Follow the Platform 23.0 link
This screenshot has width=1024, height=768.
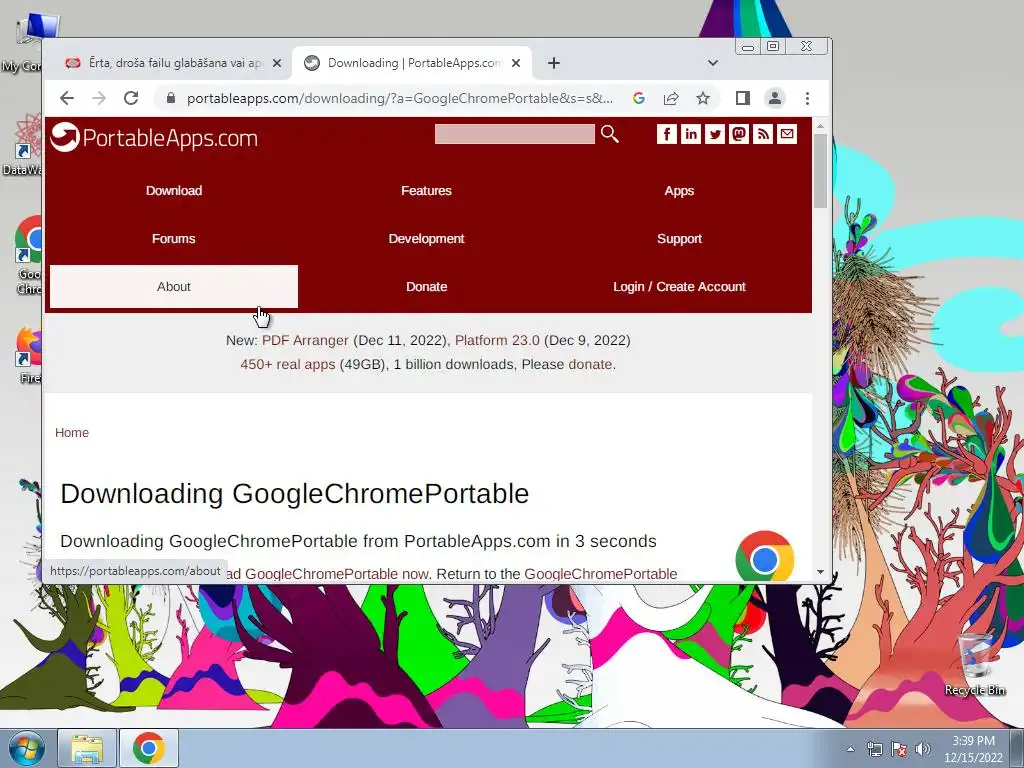click(x=497, y=340)
